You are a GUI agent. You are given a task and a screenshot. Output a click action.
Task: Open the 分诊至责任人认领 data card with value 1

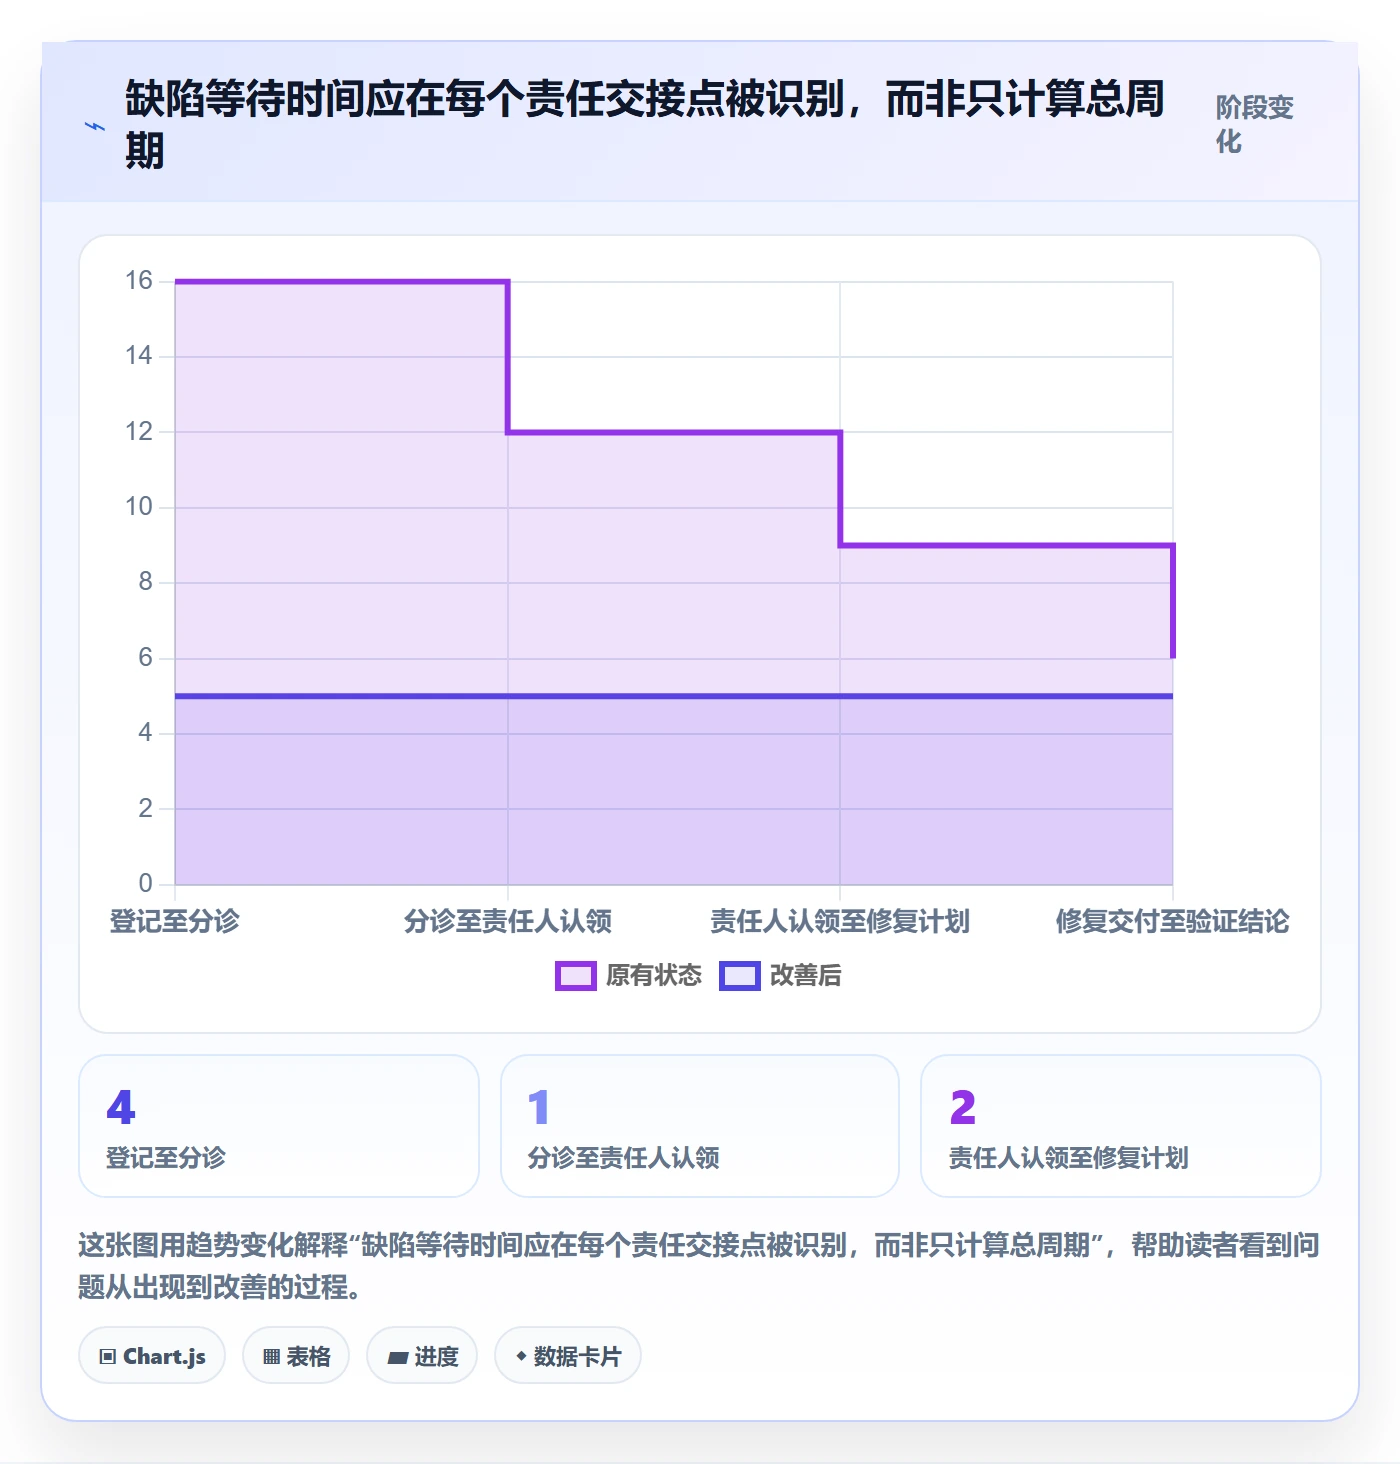pos(700,1126)
